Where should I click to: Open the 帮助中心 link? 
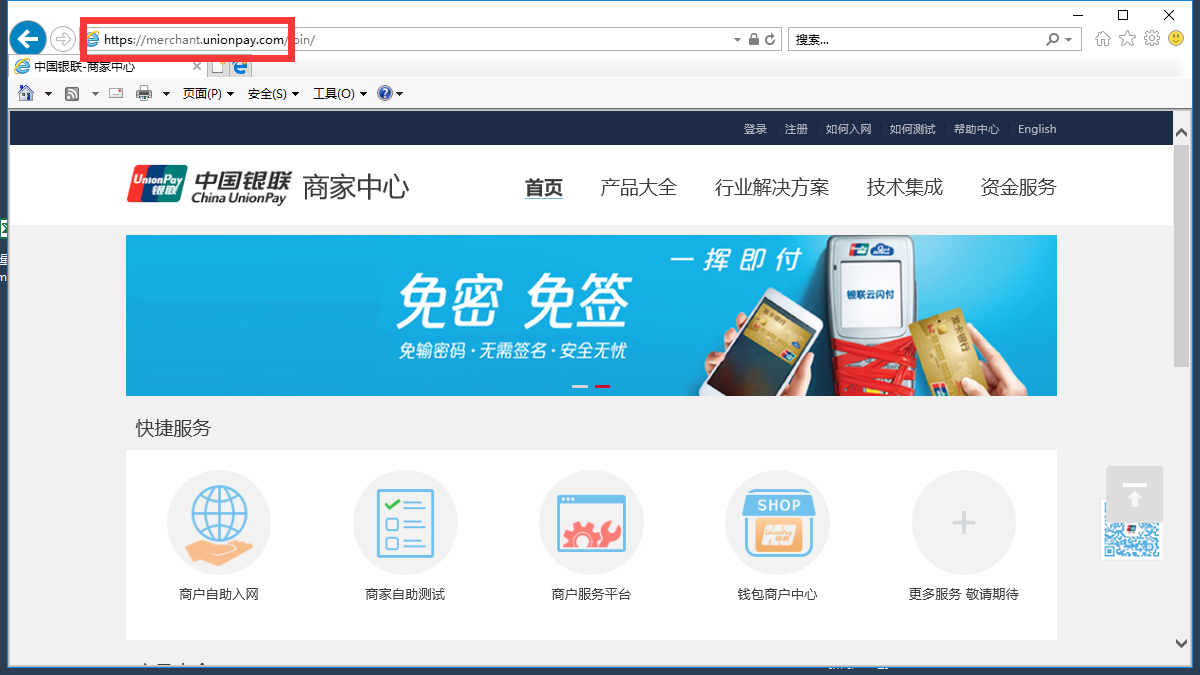tap(976, 129)
